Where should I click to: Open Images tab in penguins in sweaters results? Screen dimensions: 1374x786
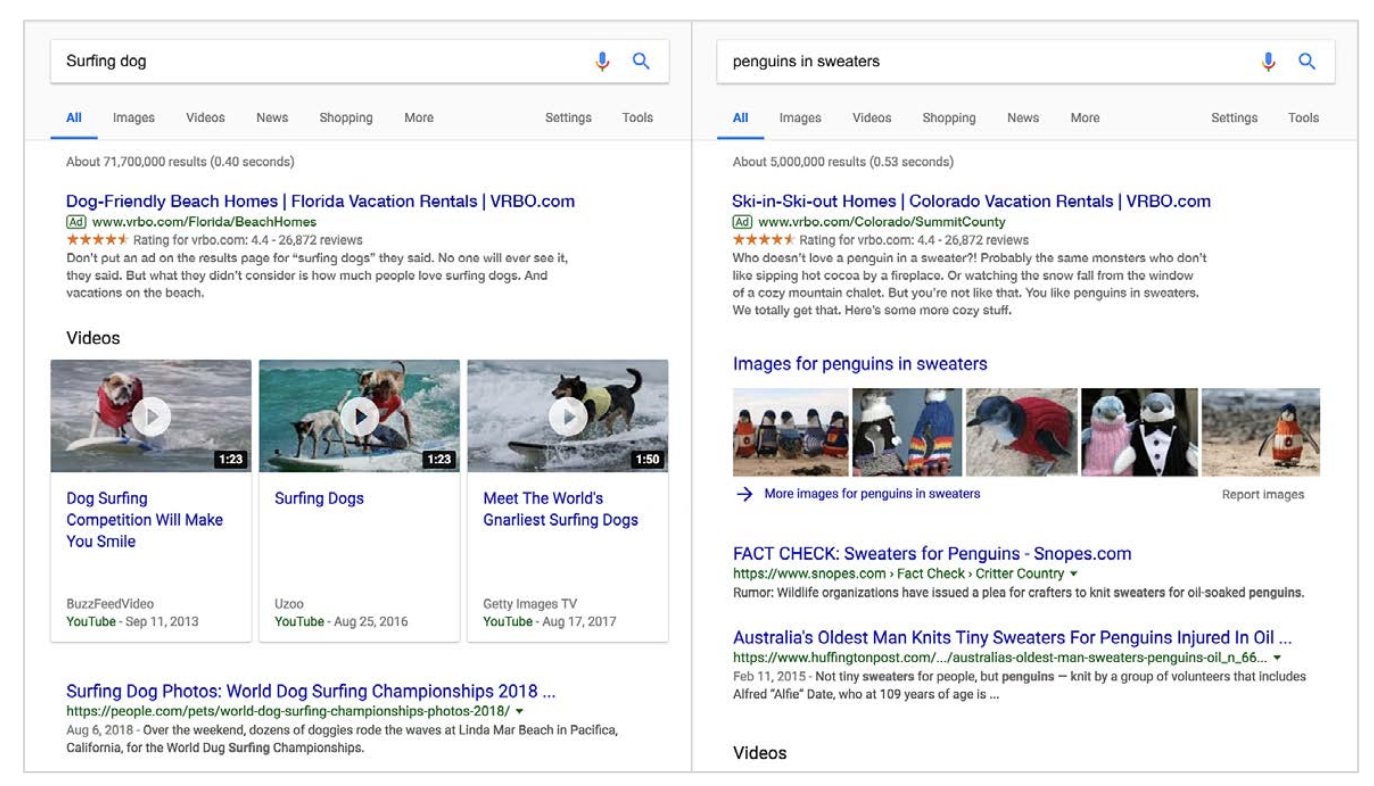pyautogui.click(x=800, y=118)
